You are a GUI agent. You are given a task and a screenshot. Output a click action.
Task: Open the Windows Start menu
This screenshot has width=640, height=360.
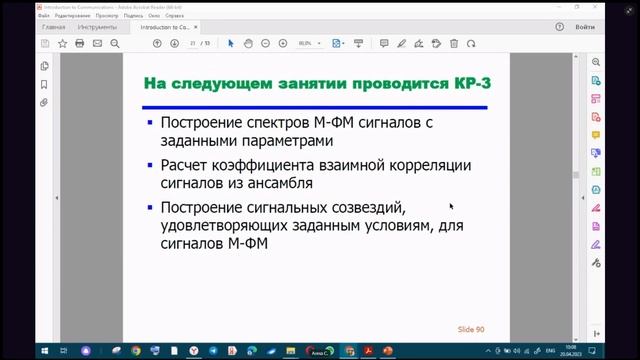tap(45, 351)
